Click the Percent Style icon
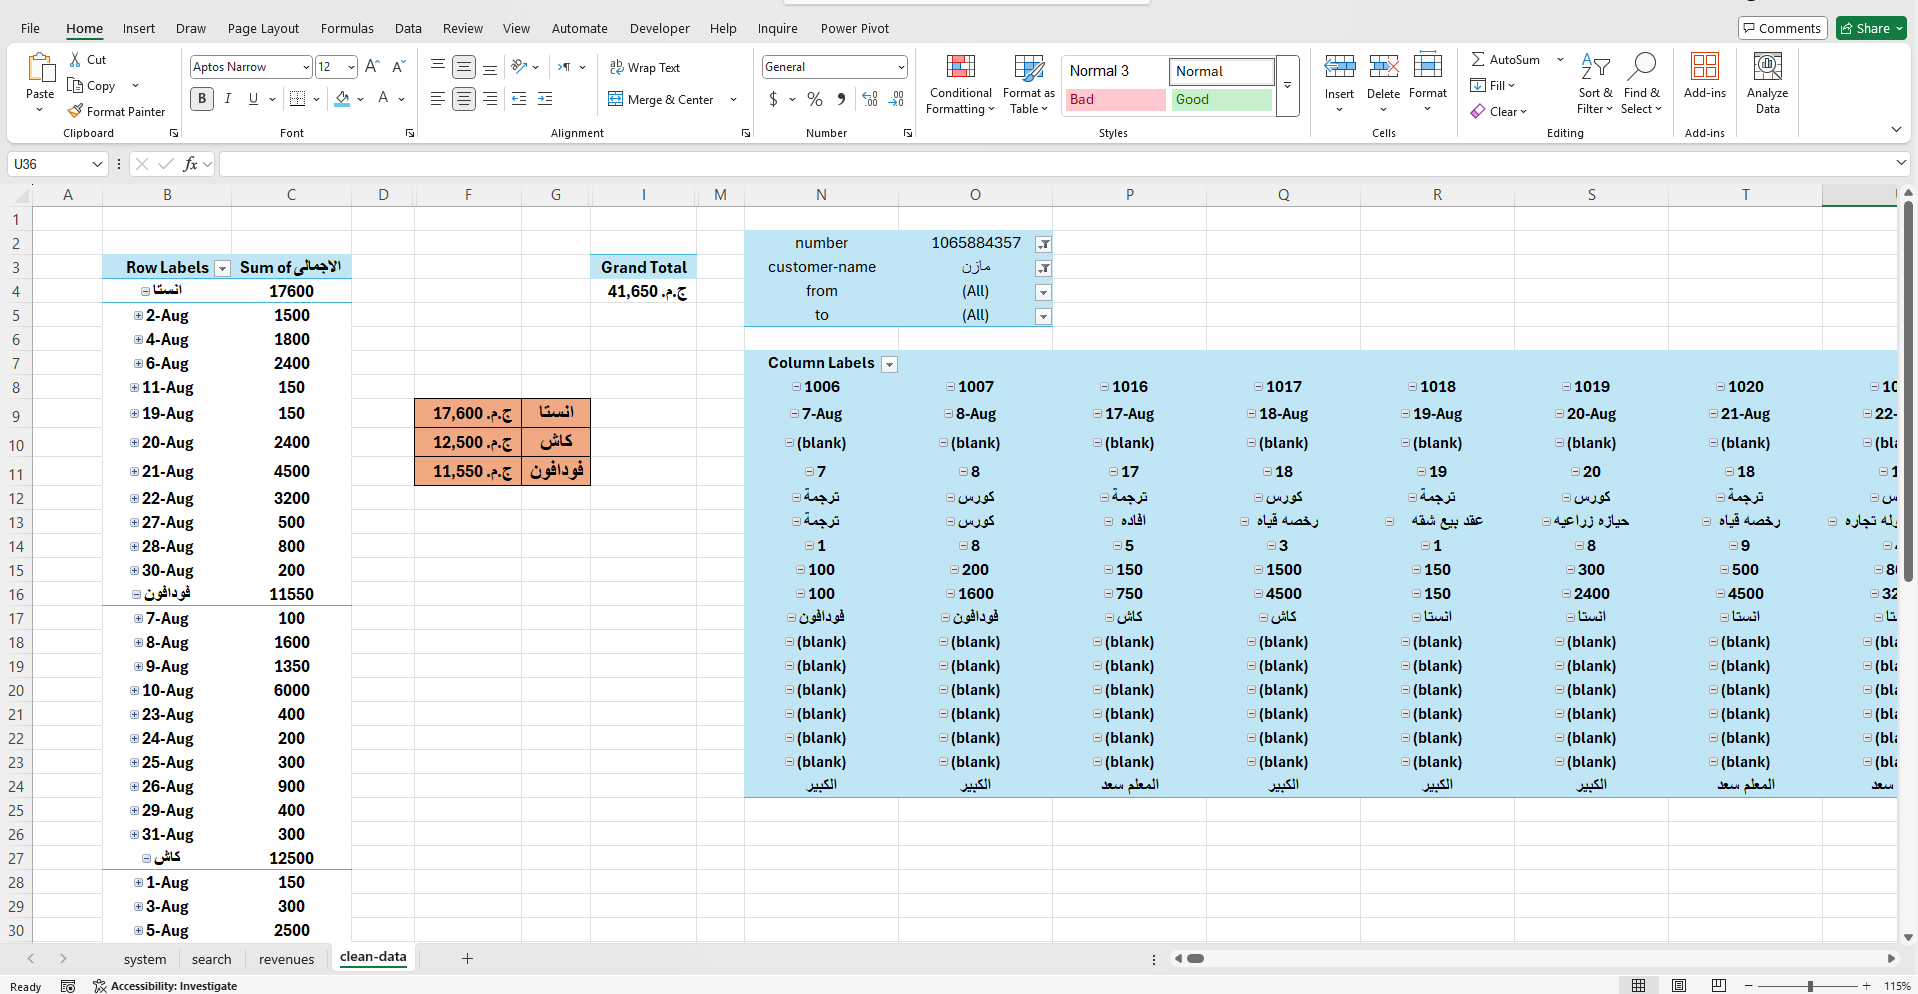 tap(815, 99)
